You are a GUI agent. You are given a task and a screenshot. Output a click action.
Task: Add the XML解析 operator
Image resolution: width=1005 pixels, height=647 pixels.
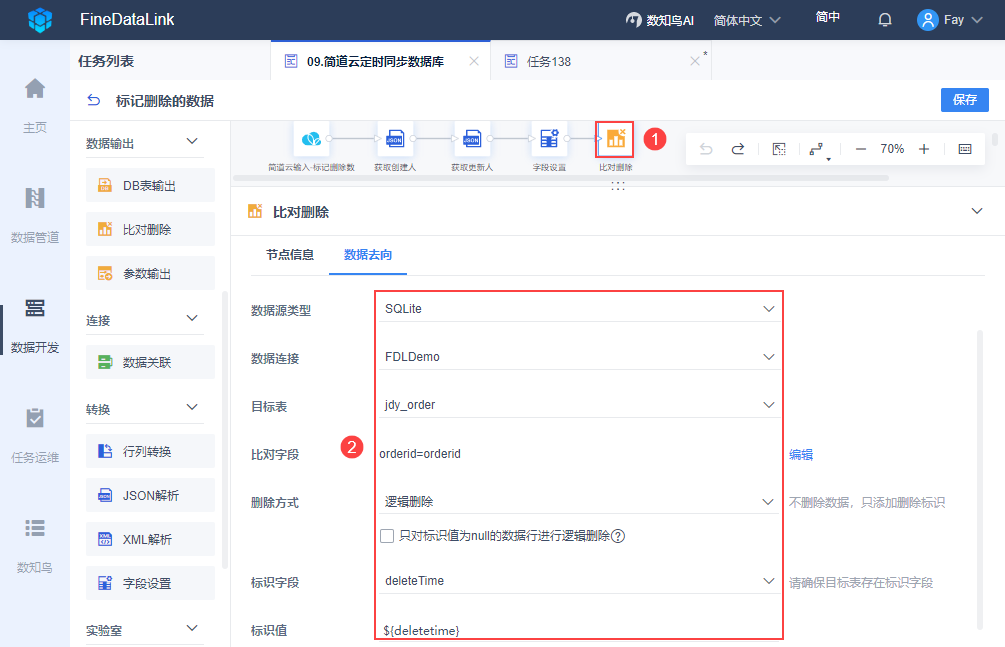click(150, 539)
